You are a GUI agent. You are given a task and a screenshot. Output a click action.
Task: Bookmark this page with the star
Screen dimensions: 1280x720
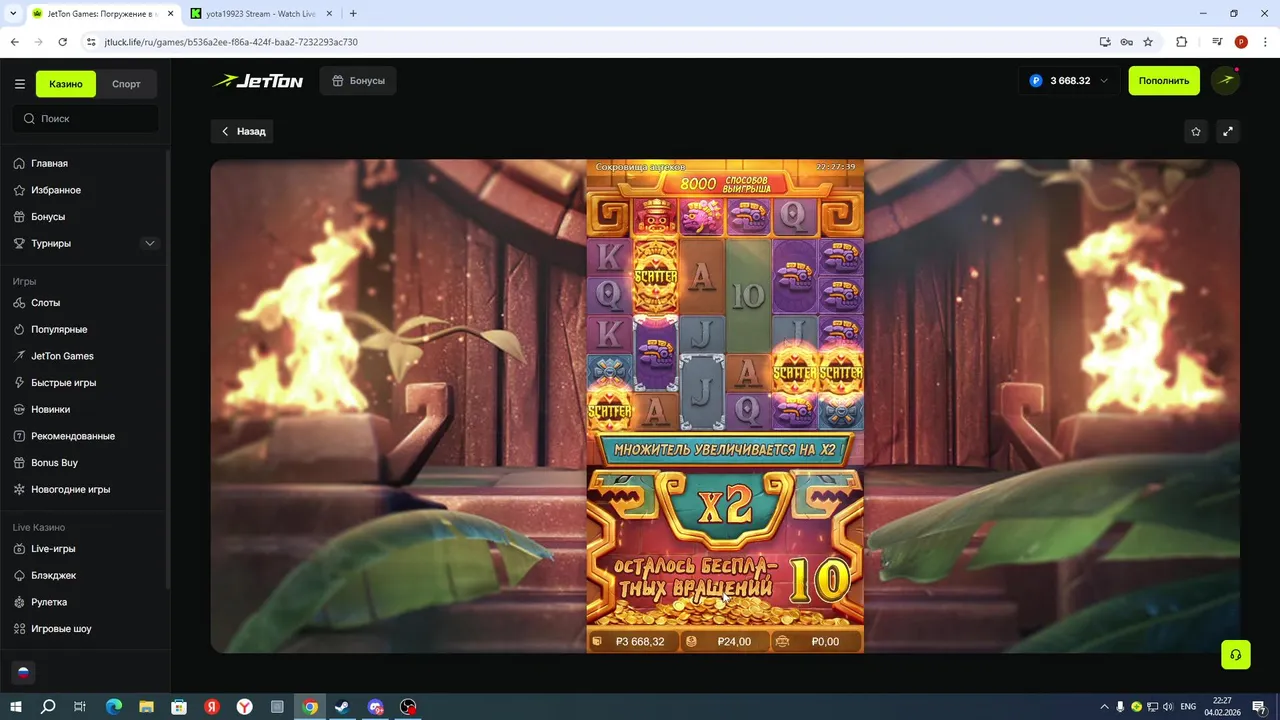[1148, 42]
